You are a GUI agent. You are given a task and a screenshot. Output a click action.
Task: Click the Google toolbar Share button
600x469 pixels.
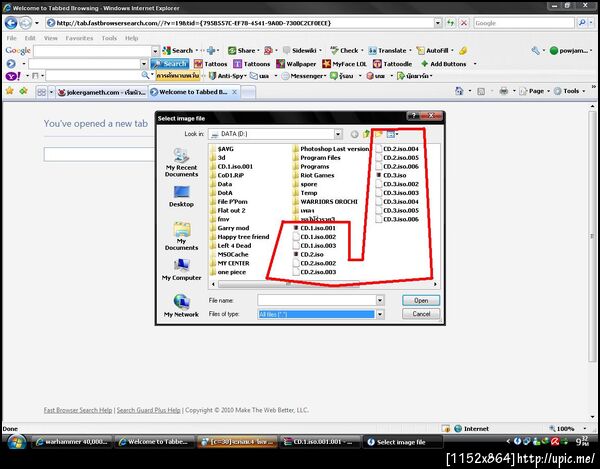243,50
